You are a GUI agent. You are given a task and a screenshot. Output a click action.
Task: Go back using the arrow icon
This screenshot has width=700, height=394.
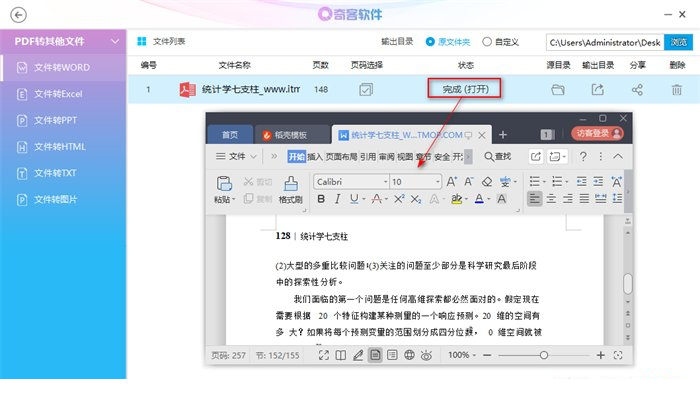pyautogui.click(x=18, y=15)
